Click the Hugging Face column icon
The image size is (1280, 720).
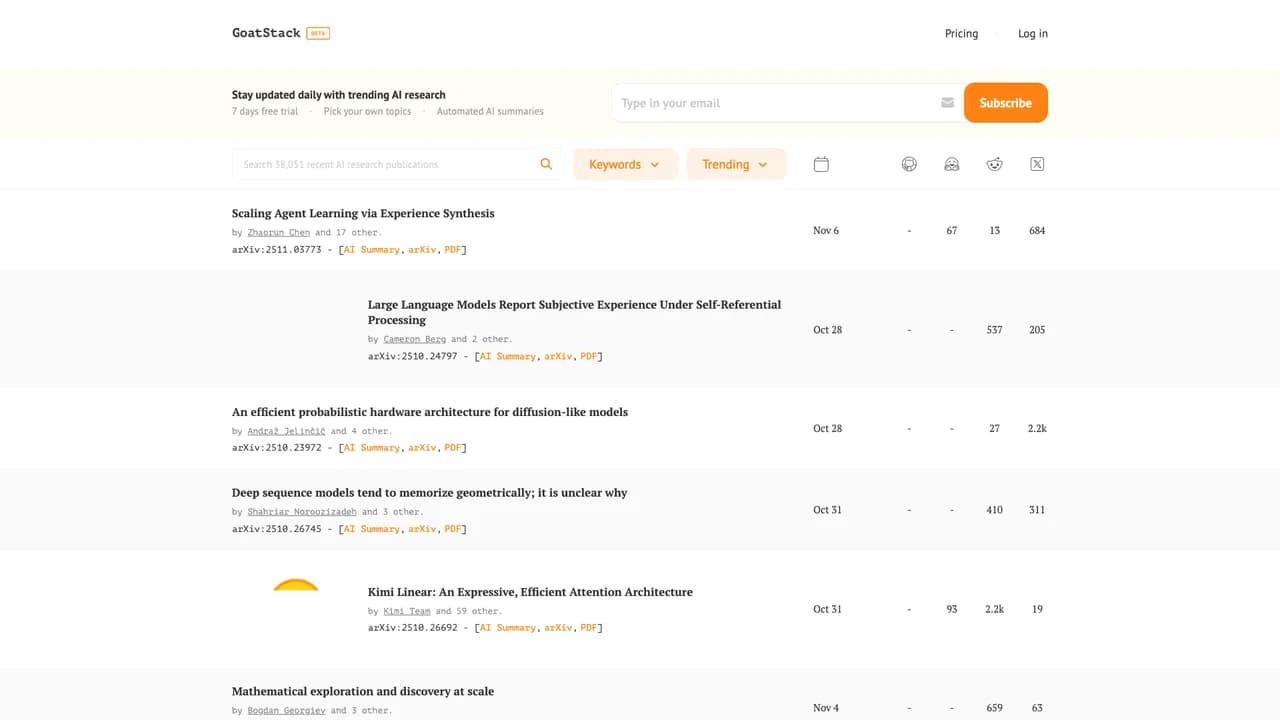[952, 164]
